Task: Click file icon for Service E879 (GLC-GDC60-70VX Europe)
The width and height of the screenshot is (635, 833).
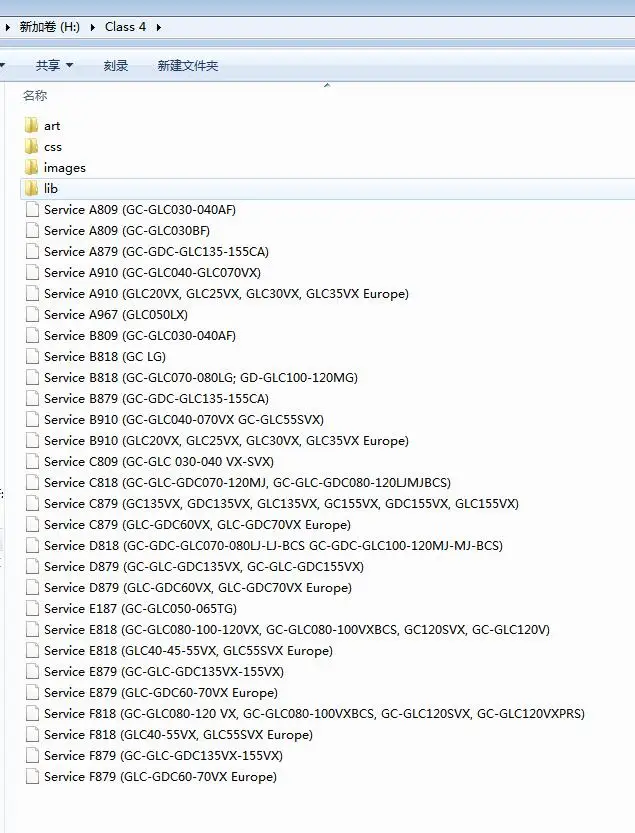Action: tap(32, 692)
